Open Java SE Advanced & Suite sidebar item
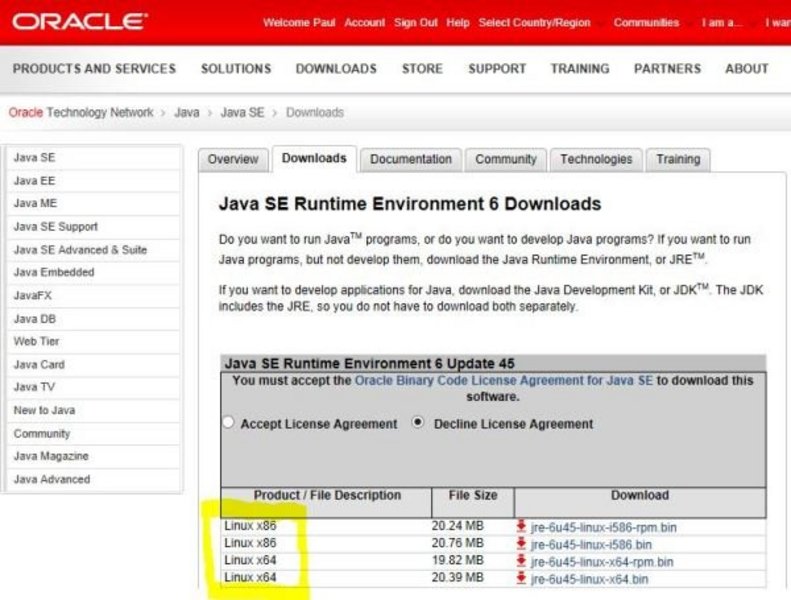Image resolution: width=791 pixels, height=600 pixels. coord(94,250)
